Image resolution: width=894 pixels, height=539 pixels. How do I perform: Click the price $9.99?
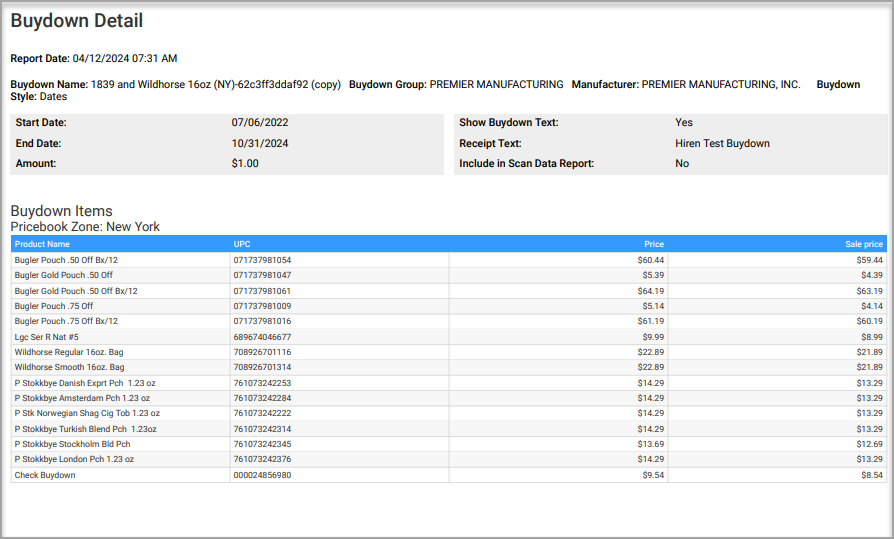click(x=653, y=337)
